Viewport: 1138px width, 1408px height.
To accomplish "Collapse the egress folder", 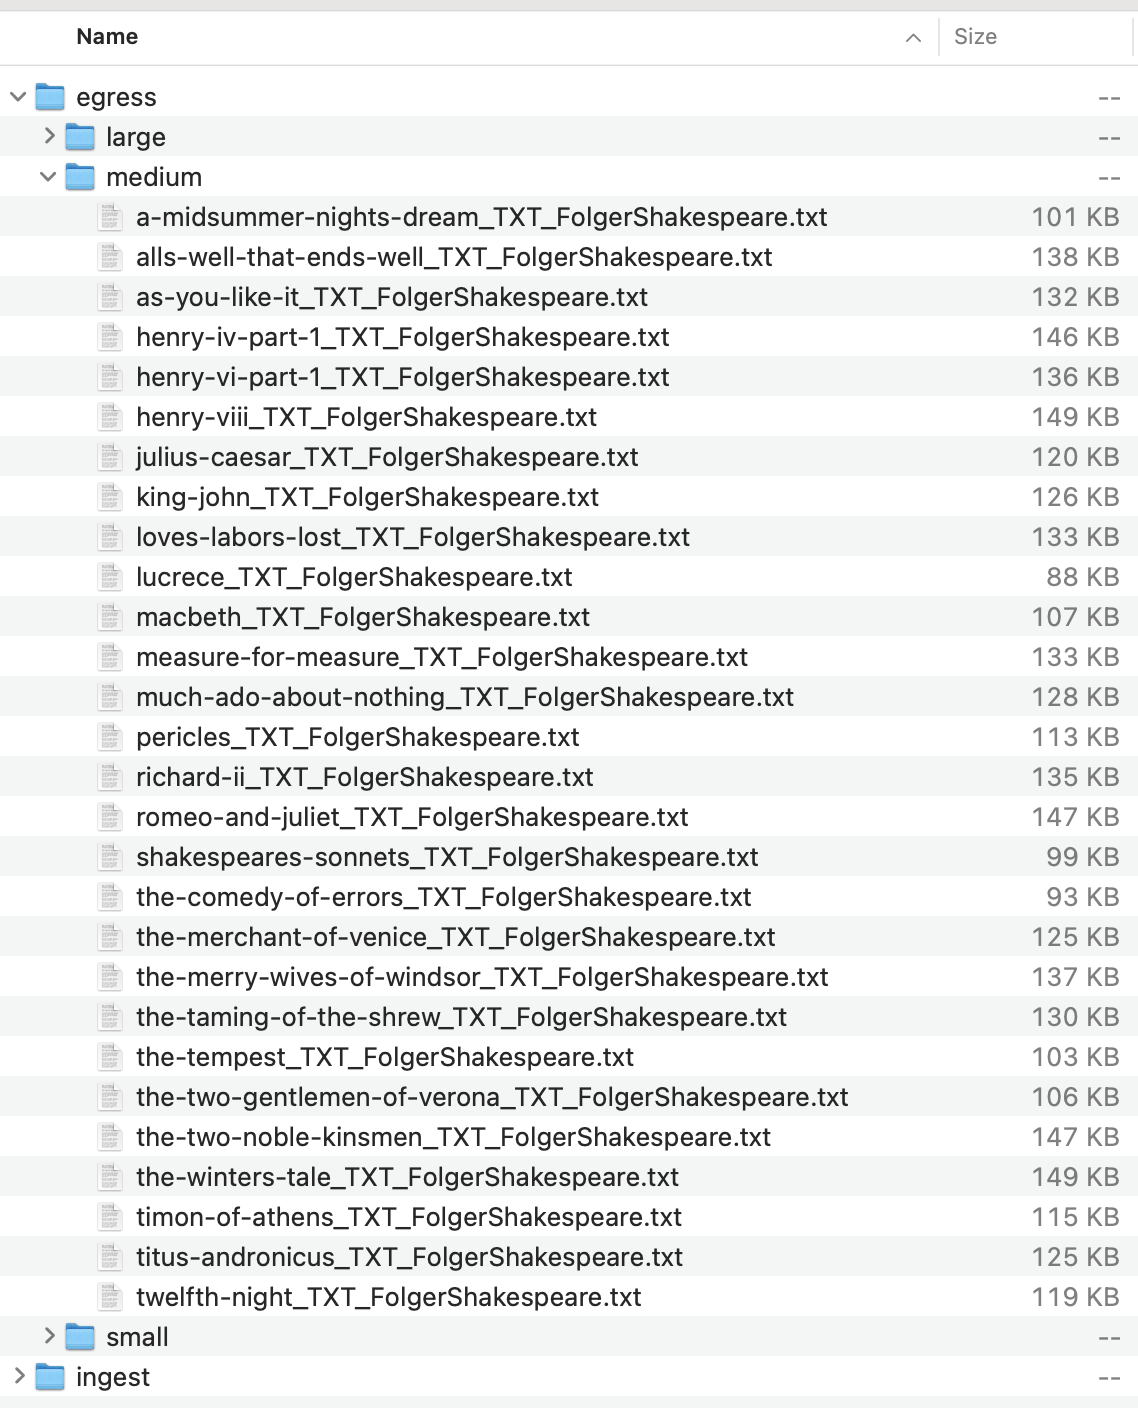I will tap(18, 97).
